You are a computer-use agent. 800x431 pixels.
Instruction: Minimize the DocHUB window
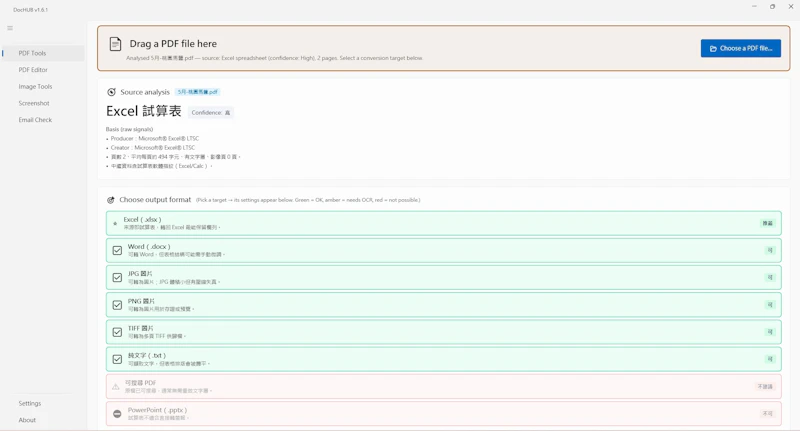pyautogui.click(x=754, y=6)
